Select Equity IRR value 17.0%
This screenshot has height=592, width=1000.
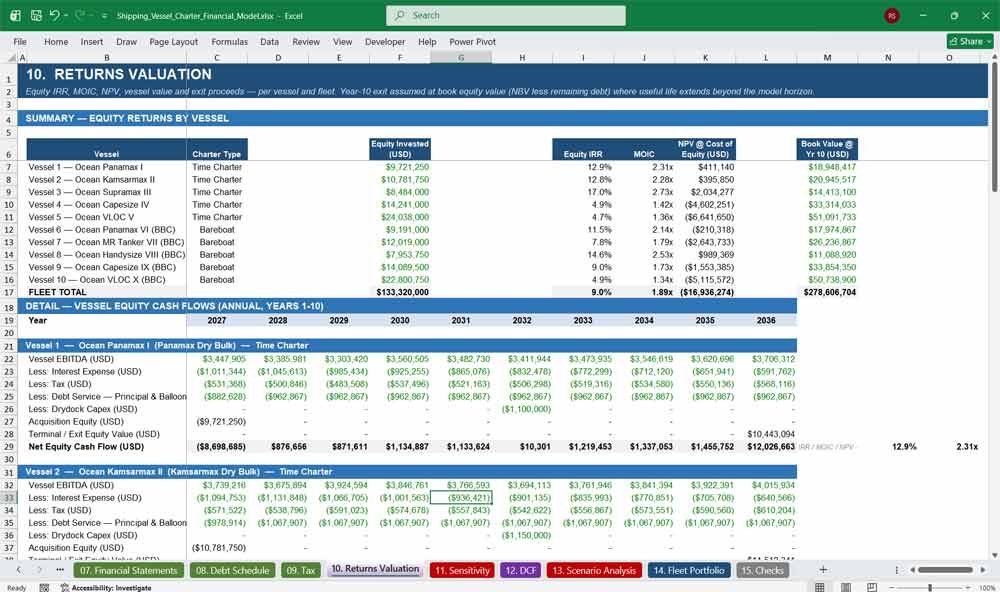(x=583, y=192)
